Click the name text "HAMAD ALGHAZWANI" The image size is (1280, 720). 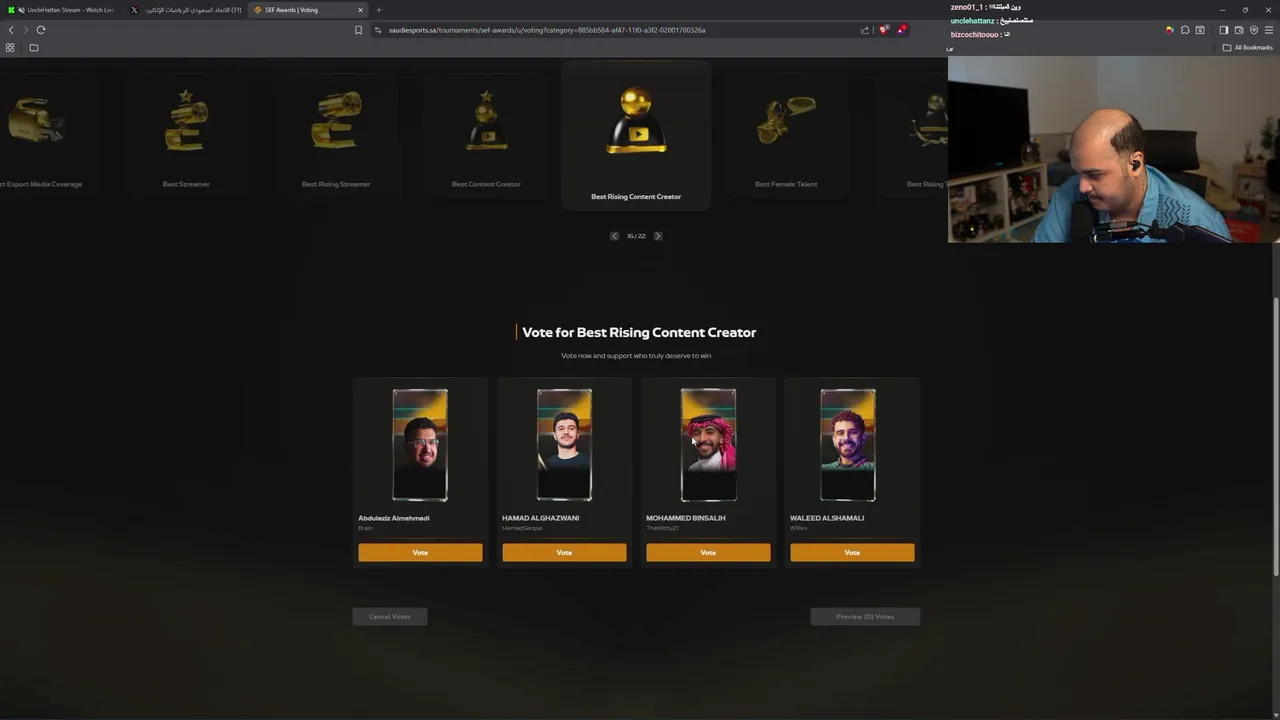pyautogui.click(x=540, y=518)
